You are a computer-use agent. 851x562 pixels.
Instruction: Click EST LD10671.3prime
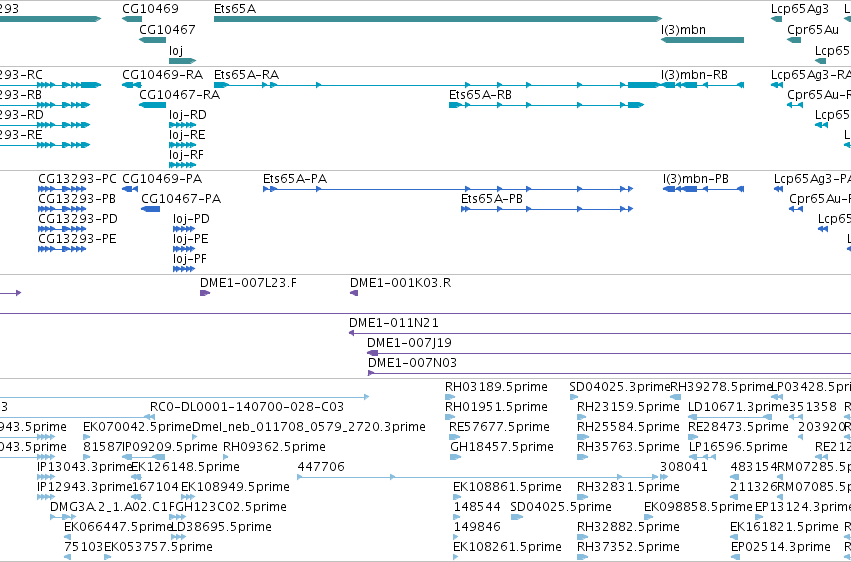coord(738,407)
